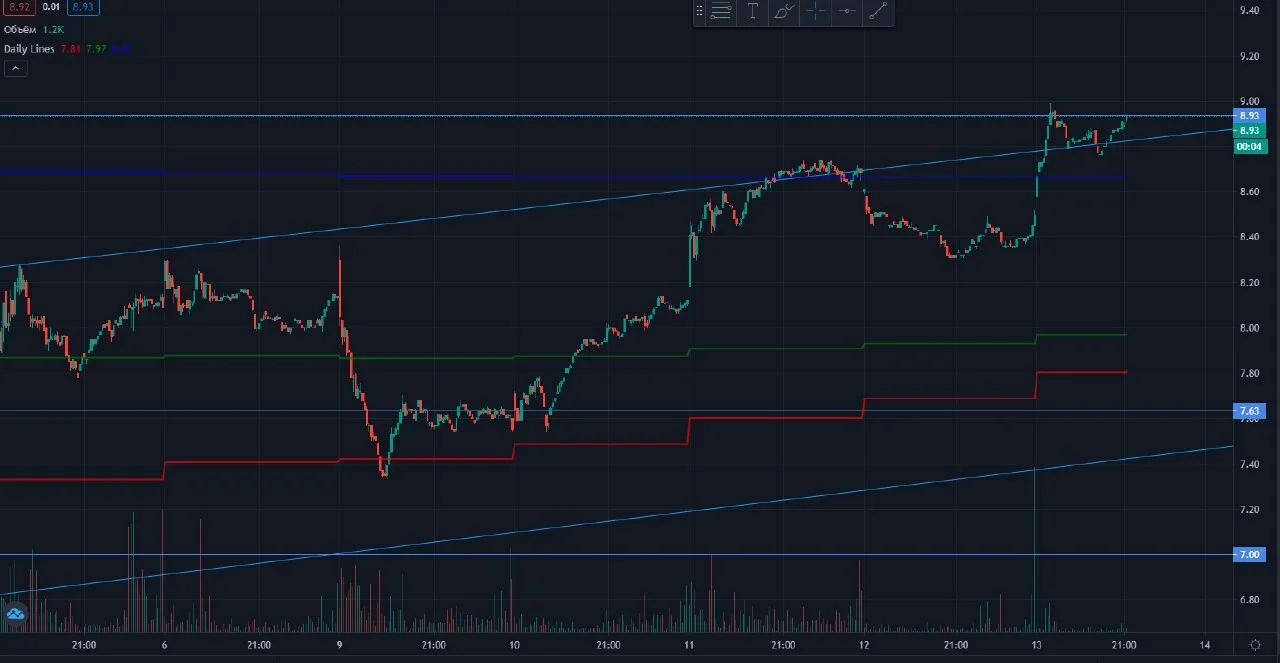Click the 6.80 price scale label

(x=1249, y=600)
